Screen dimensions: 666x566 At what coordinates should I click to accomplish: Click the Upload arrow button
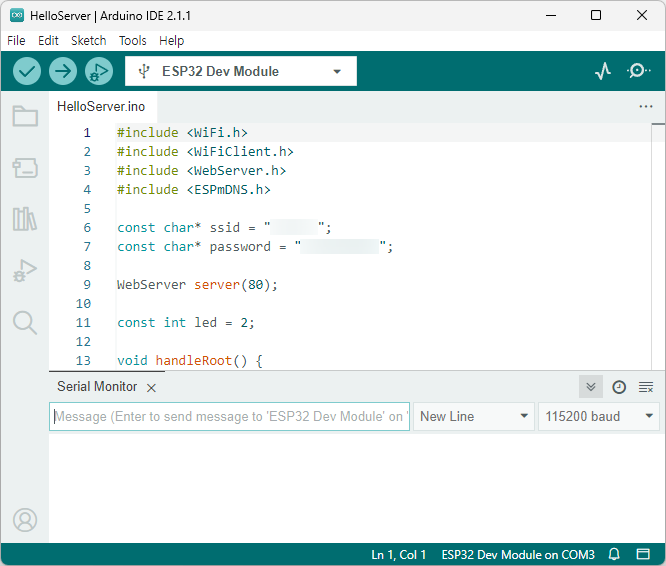(63, 71)
